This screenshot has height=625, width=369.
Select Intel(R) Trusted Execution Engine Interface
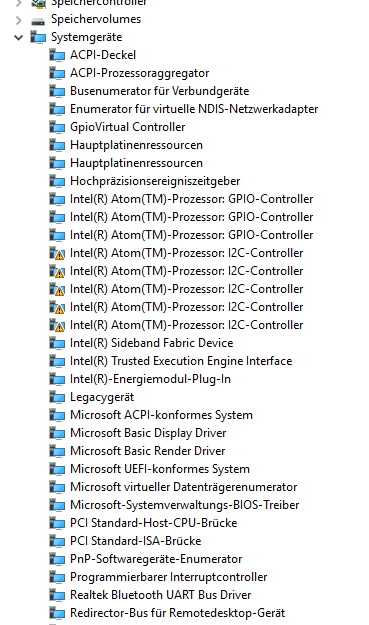tap(181, 361)
